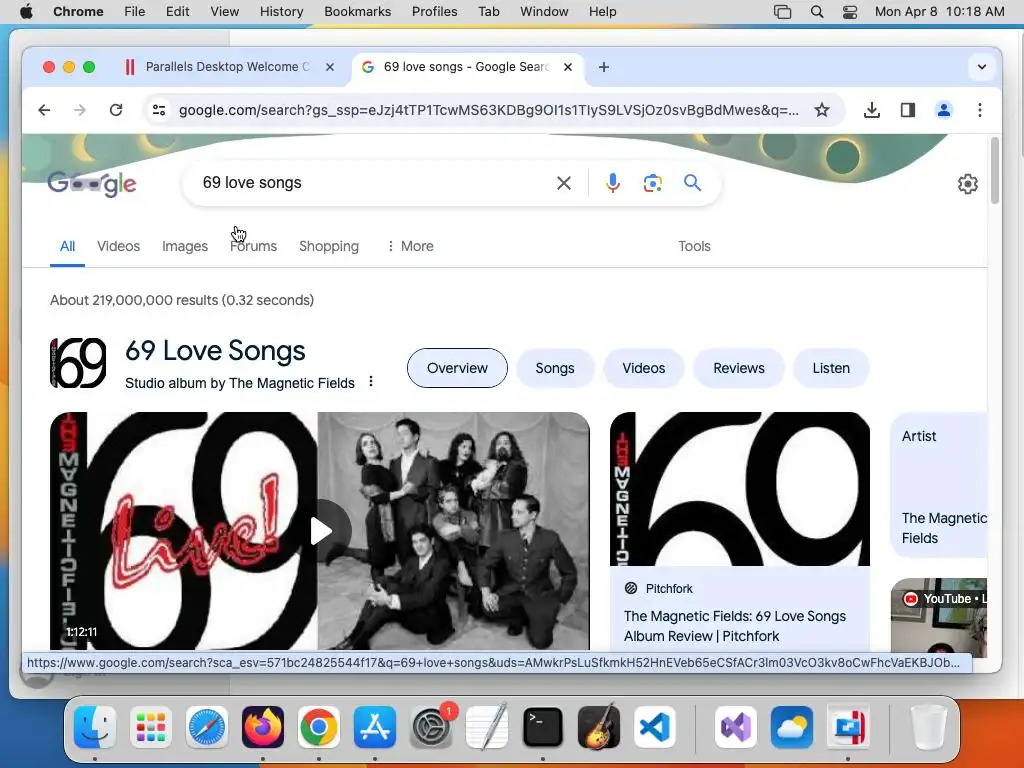Viewport: 1024px width, 768px height.
Task: Play the 69 Love Songs Live video
Action: (320, 531)
